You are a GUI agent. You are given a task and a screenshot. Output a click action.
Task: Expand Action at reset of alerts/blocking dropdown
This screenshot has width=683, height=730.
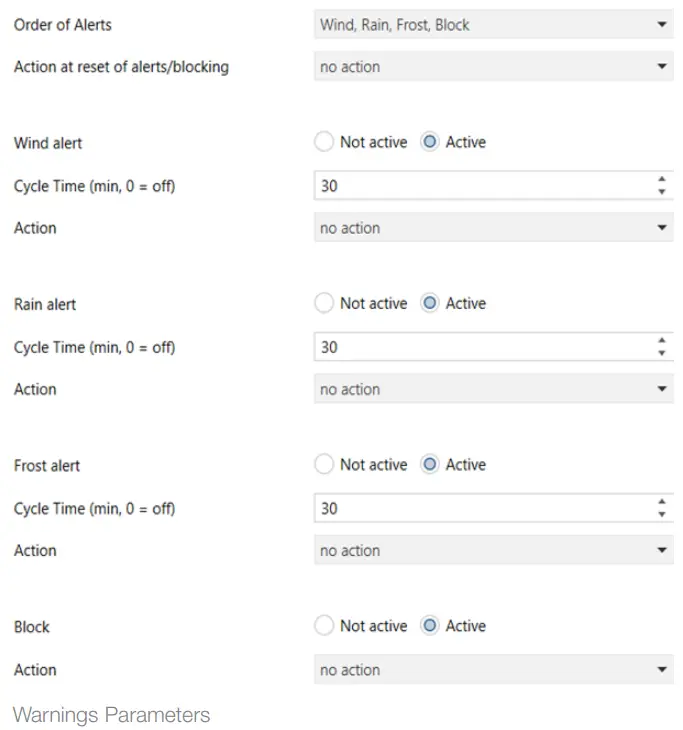[x=493, y=67]
